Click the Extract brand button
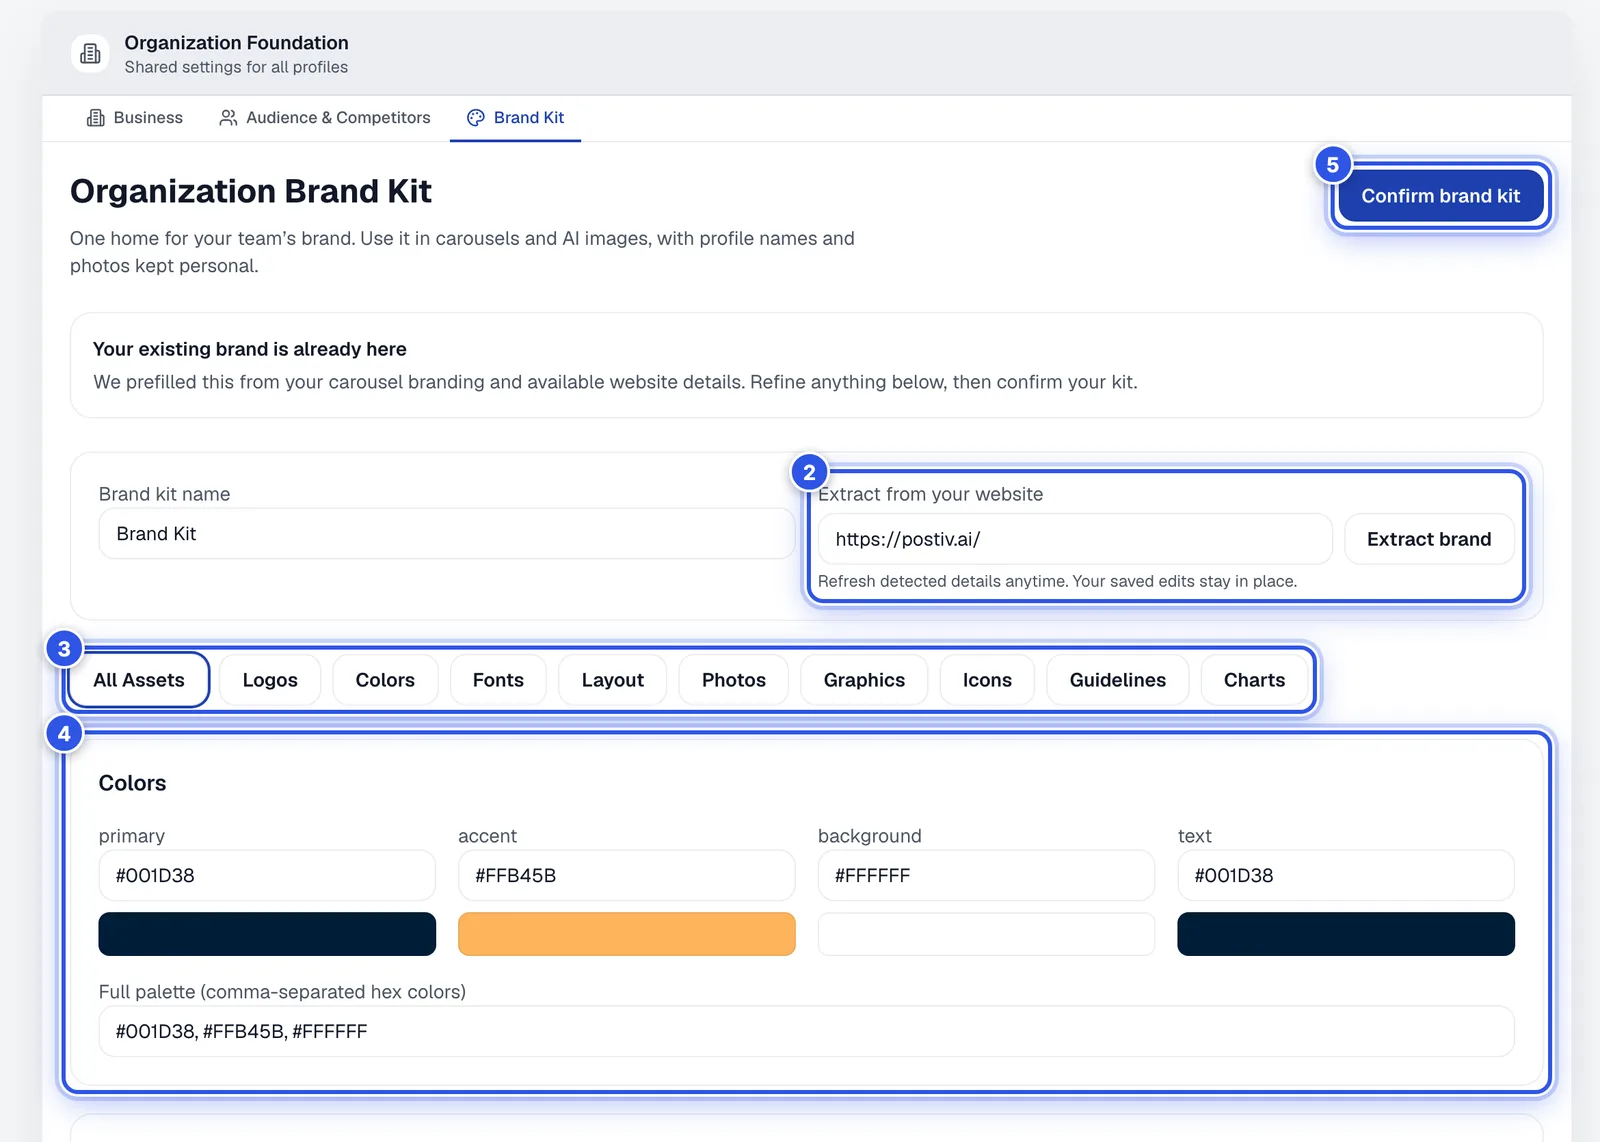Image resolution: width=1600 pixels, height=1142 pixels. [x=1429, y=539]
